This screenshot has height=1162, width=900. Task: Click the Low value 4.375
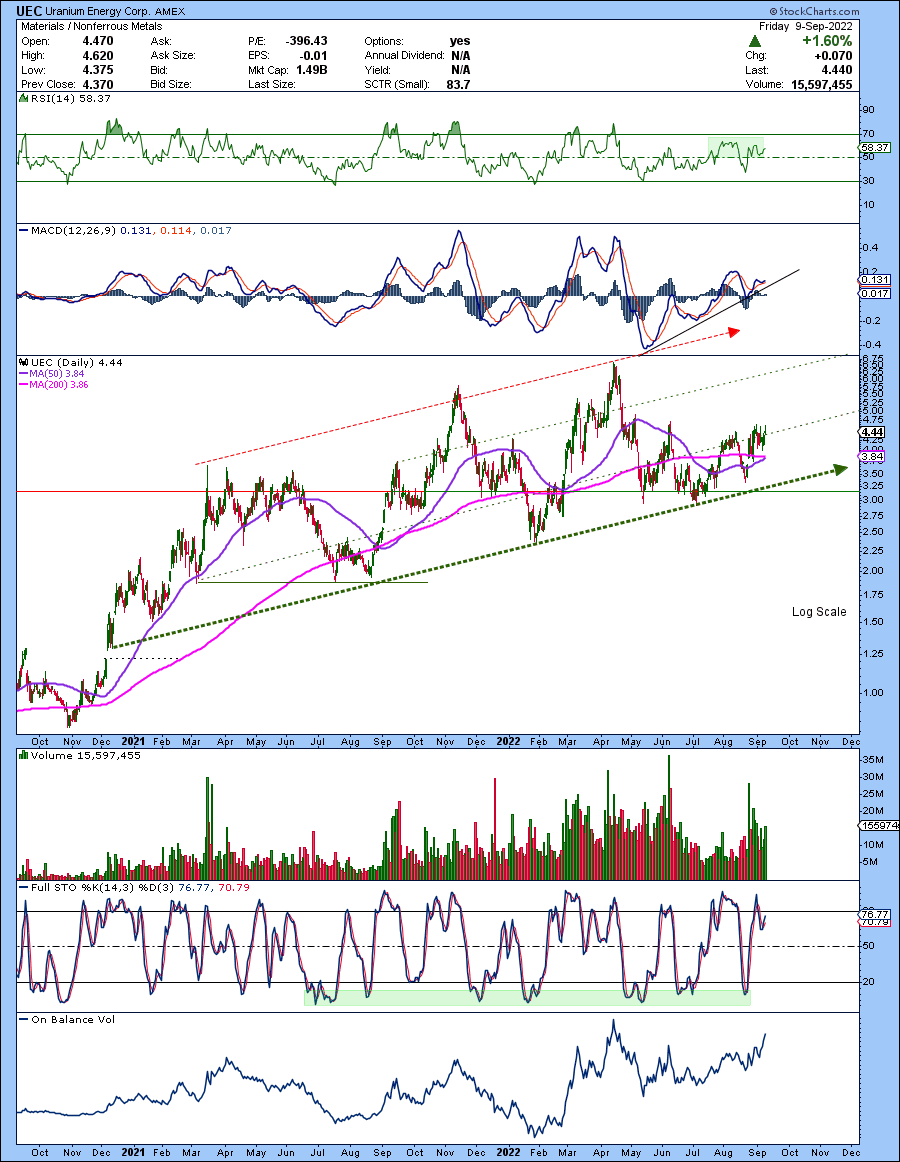98,70
